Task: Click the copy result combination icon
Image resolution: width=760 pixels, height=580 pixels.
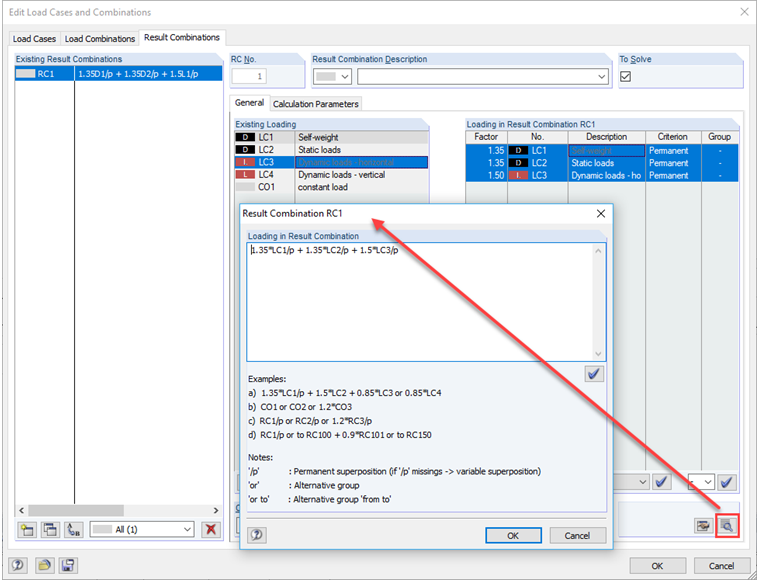Action: point(50,530)
